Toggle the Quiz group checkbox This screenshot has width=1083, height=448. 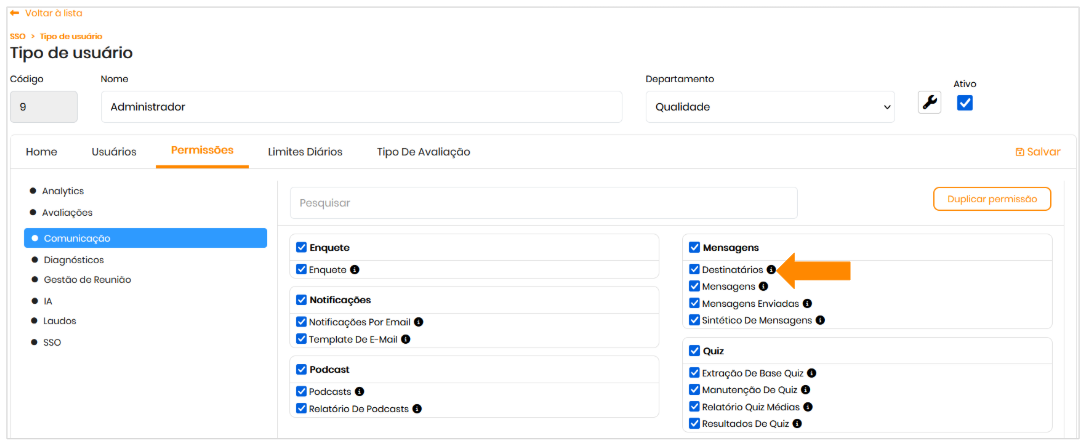695,352
